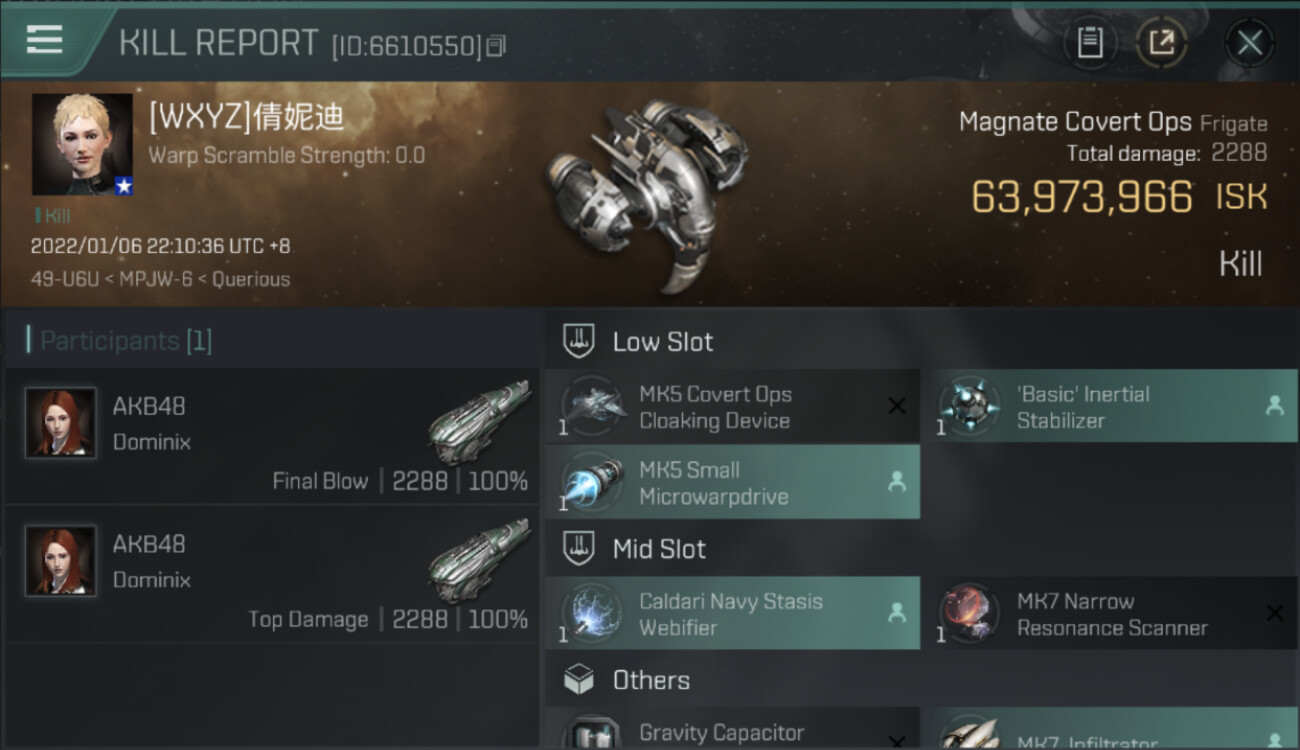Open the hamburger menu

click(x=44, y=40)
